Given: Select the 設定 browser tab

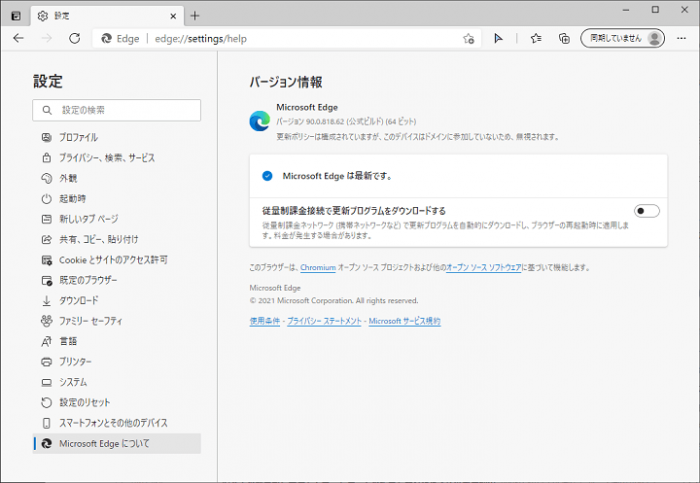Looking at the screenshot, I should pyautogui.click(x=107, y=16).
